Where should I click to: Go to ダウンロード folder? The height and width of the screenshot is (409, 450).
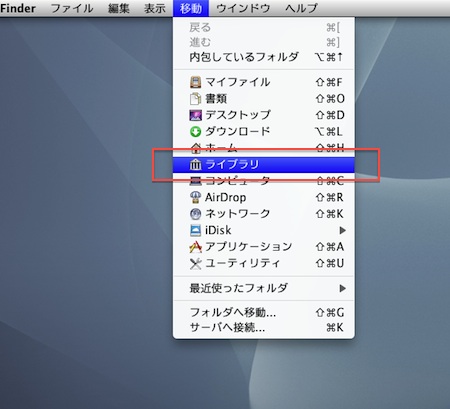tap(264, 132)
